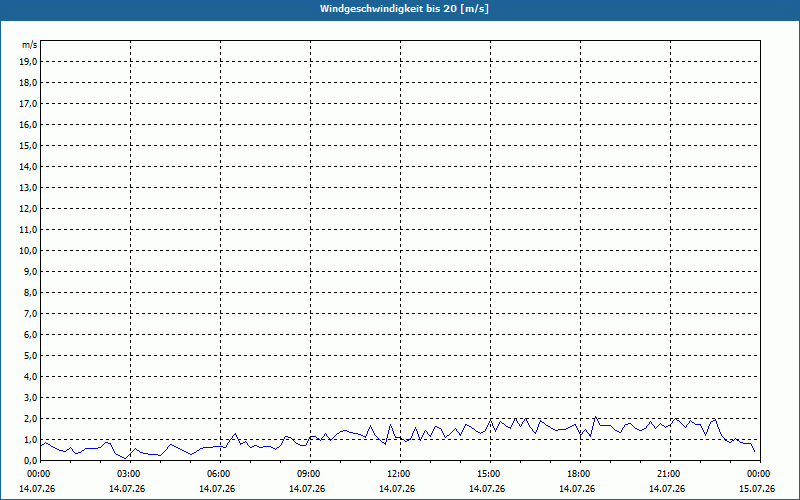The height and width of the screenshot is (500, 800).
Task: Click the "06:00" time label
Action: point(221,474)
